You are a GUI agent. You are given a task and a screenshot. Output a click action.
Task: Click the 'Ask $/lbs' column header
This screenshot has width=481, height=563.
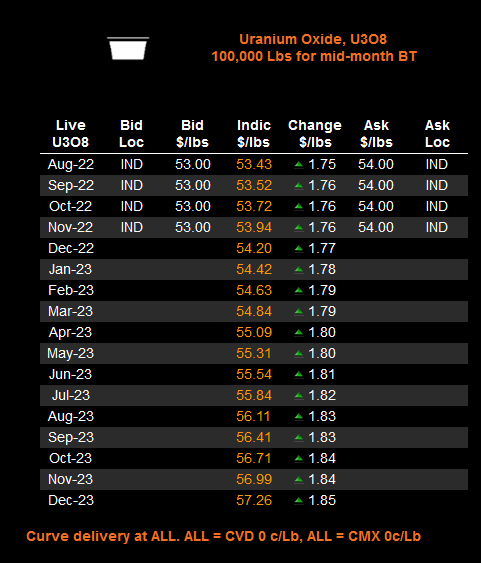[x=376, y=134]
